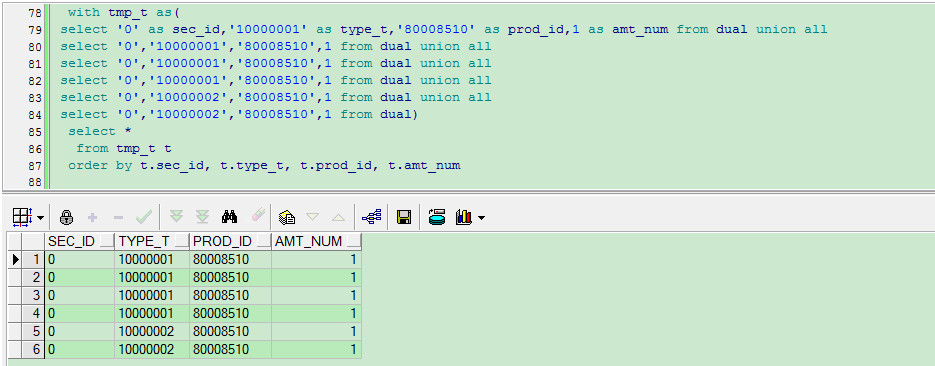Click TYPE_T cell 10000002 in row 6
This screenshot has width=935, height=366.
[152, 349]
